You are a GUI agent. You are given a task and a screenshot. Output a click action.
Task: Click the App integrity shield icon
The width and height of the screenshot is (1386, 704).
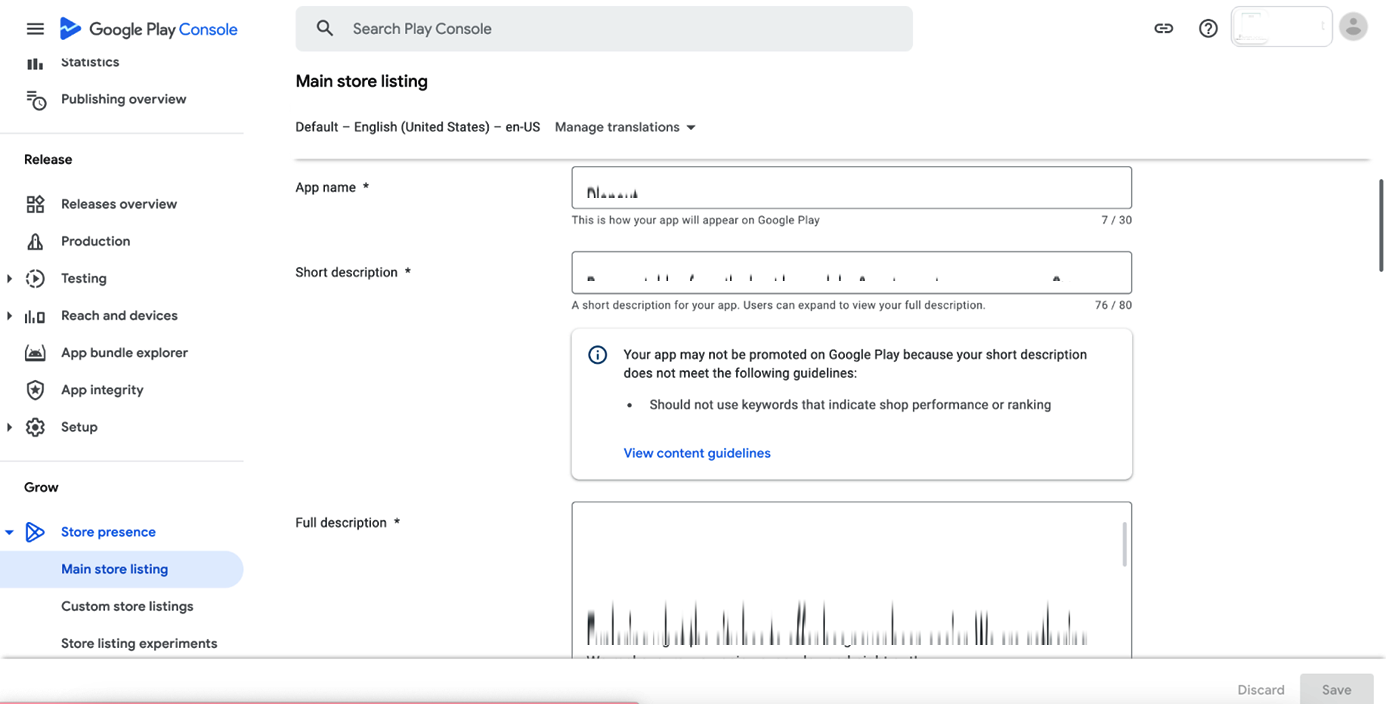click(35, 390)
